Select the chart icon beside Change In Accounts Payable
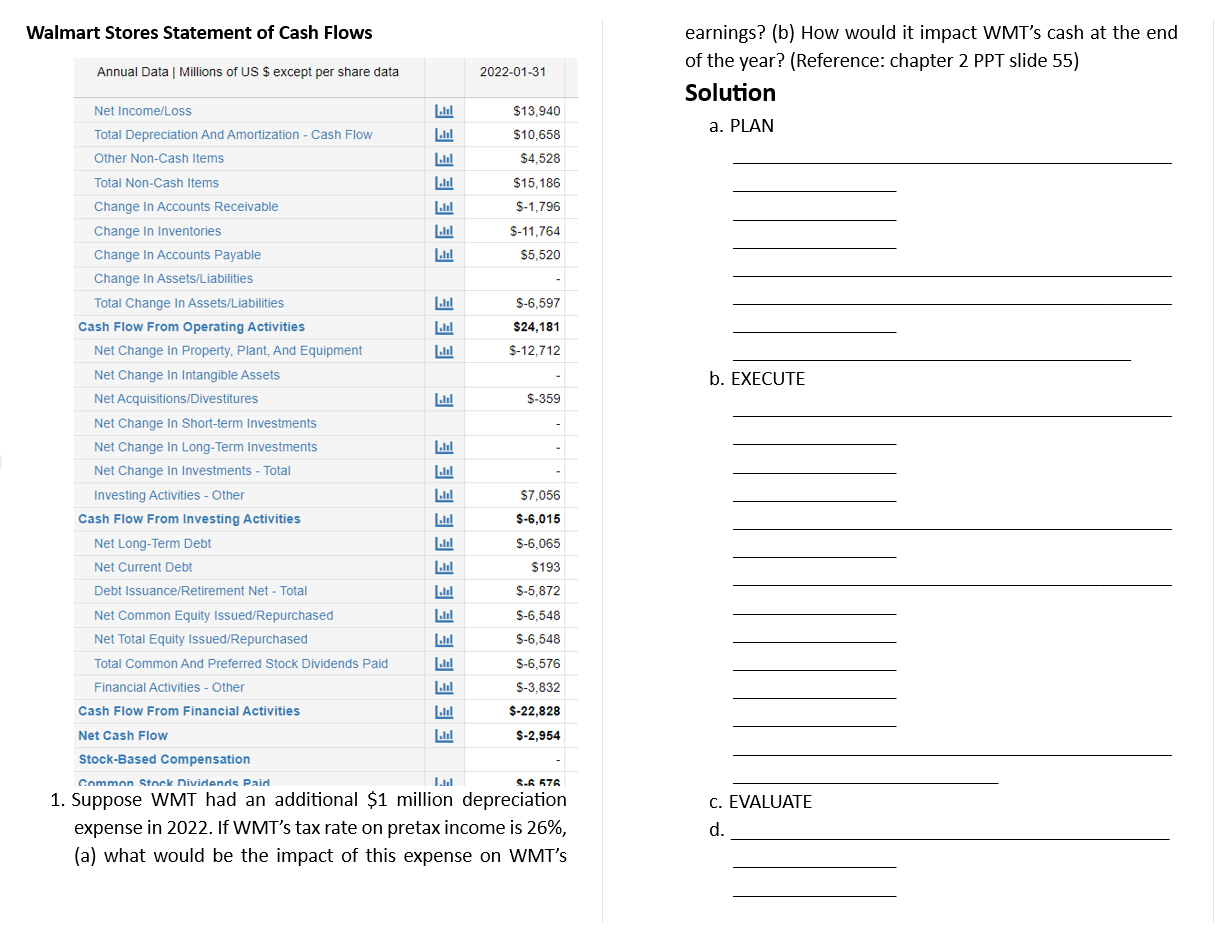The width and height of the screenshot is (1215, 948). pyautogui.click(x=444, y=255)
